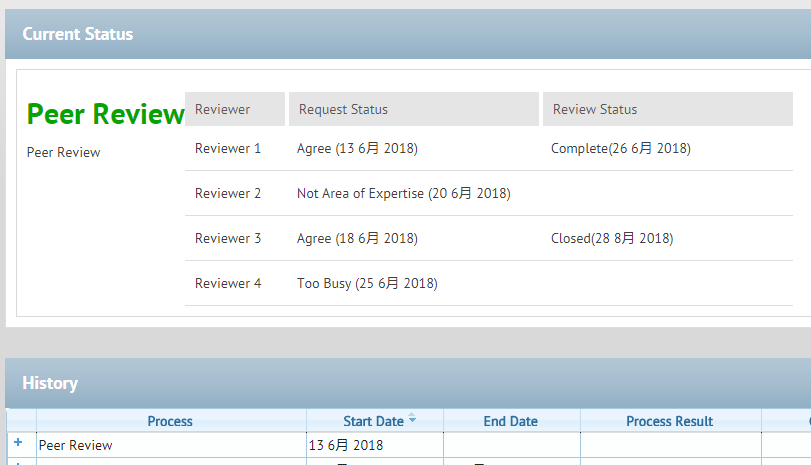Select the Reviewer 3 row label
The height and width of the screenshot is (465, 811).
(x=228, y=238)
